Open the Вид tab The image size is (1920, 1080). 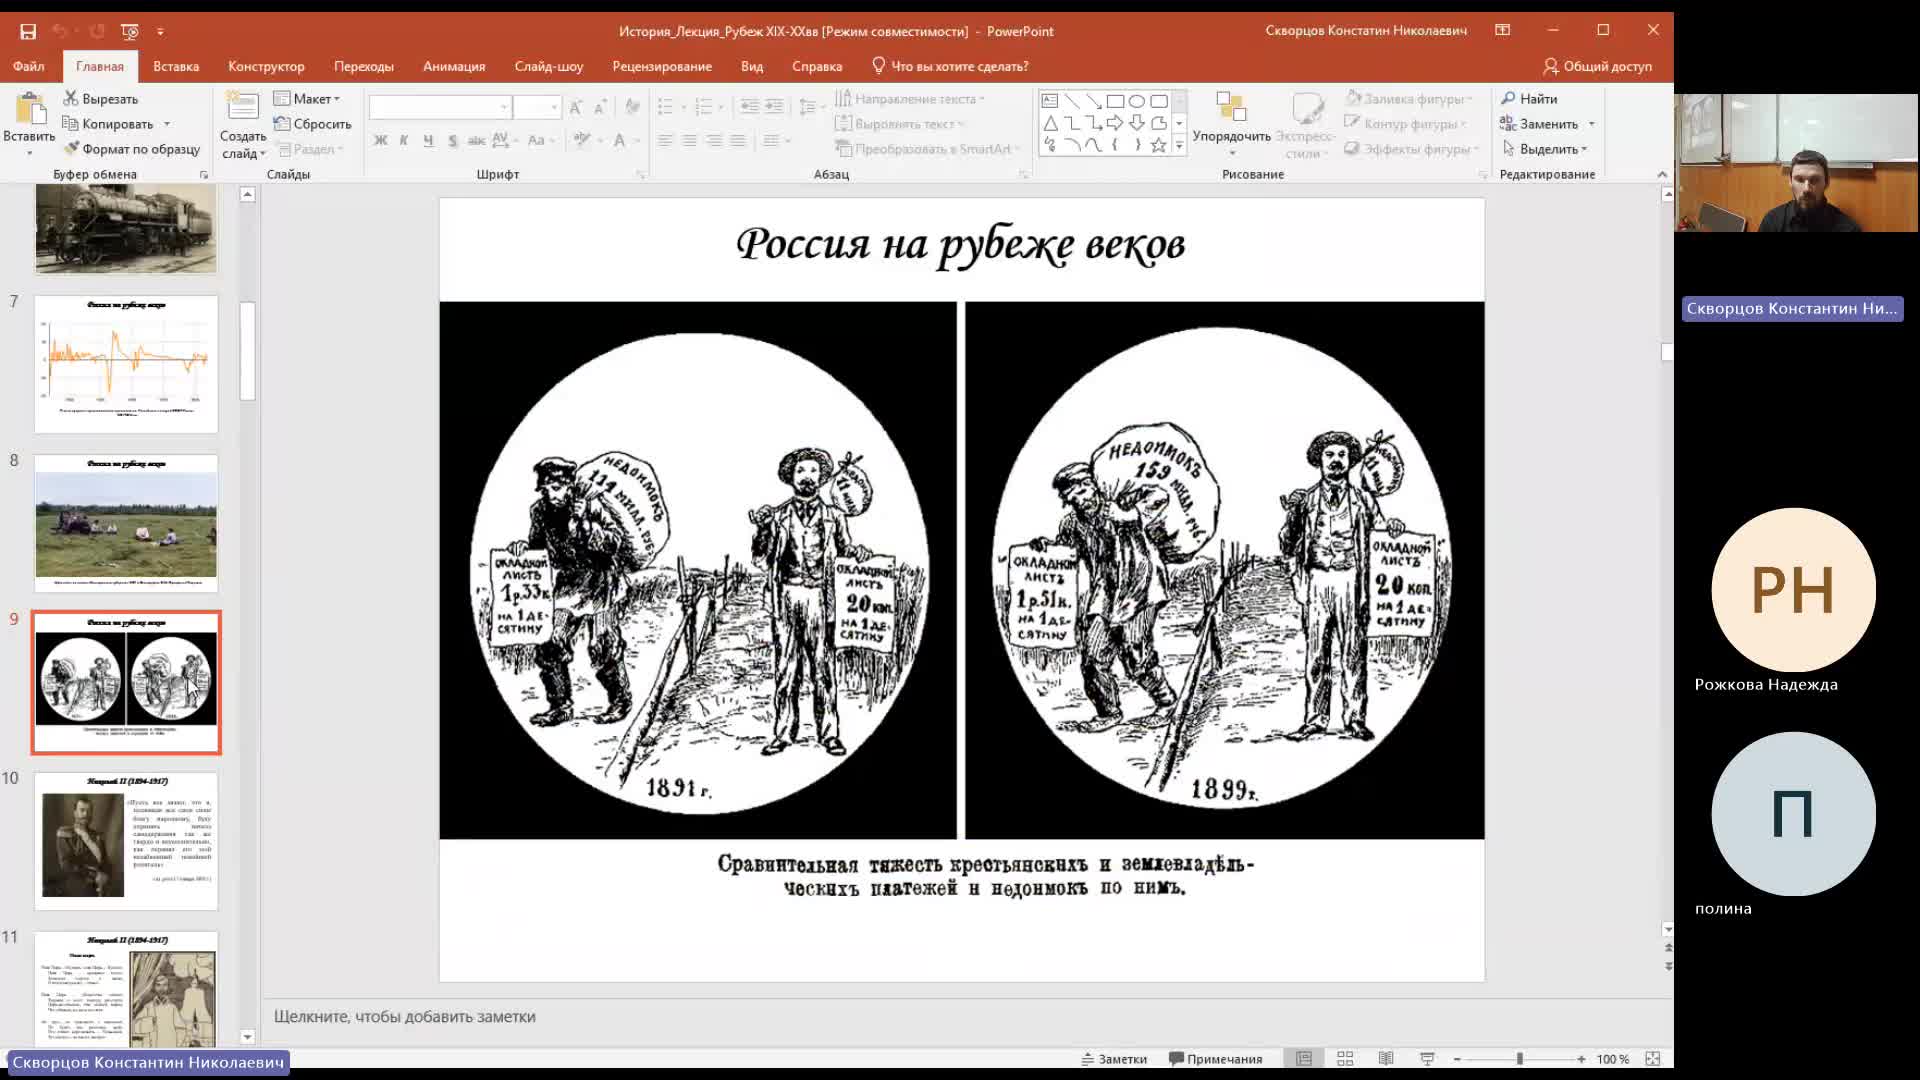(x=752, y=66)
